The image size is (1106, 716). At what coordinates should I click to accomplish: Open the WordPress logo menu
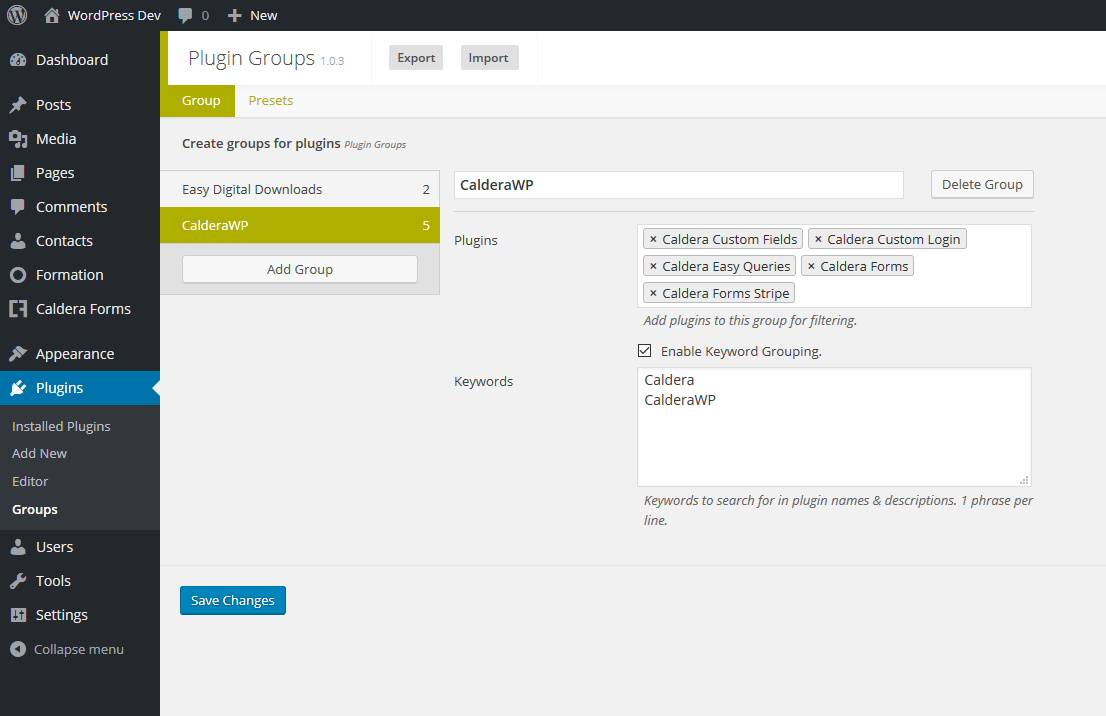[17, 15]
